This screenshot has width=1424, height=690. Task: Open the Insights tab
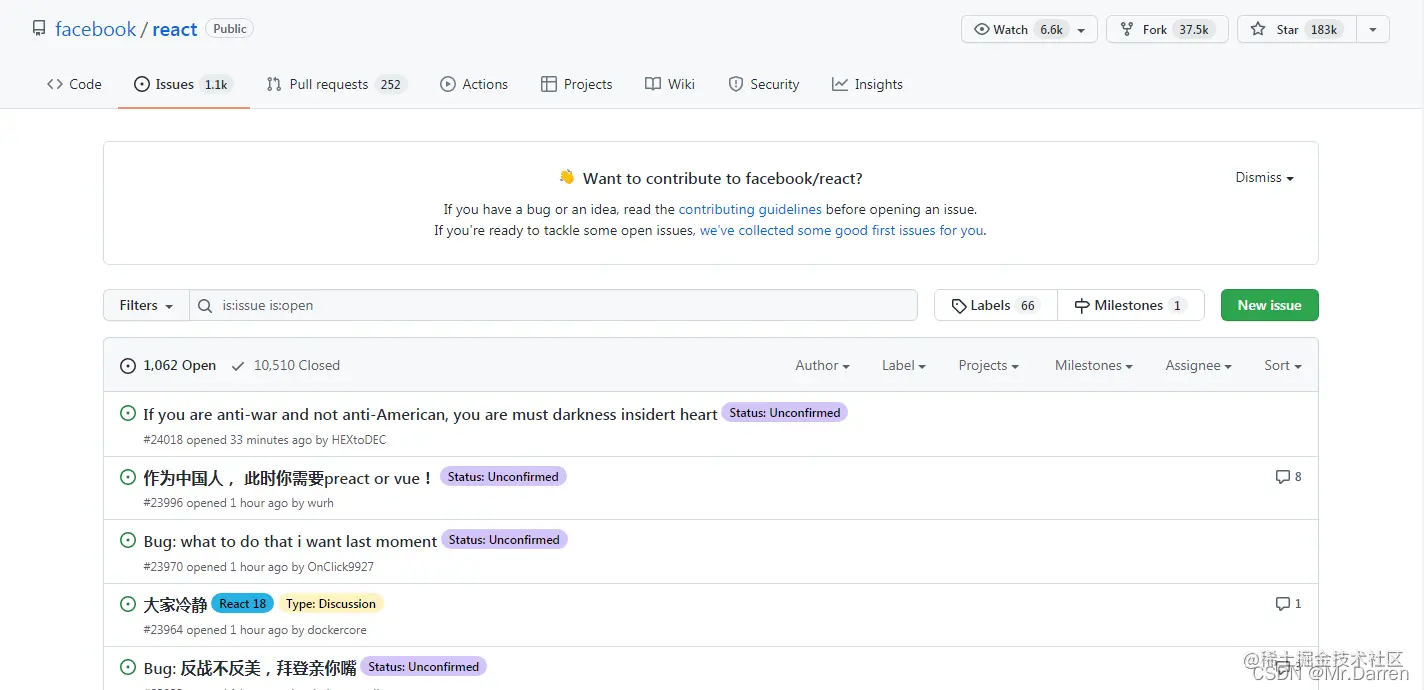point(867,84)
